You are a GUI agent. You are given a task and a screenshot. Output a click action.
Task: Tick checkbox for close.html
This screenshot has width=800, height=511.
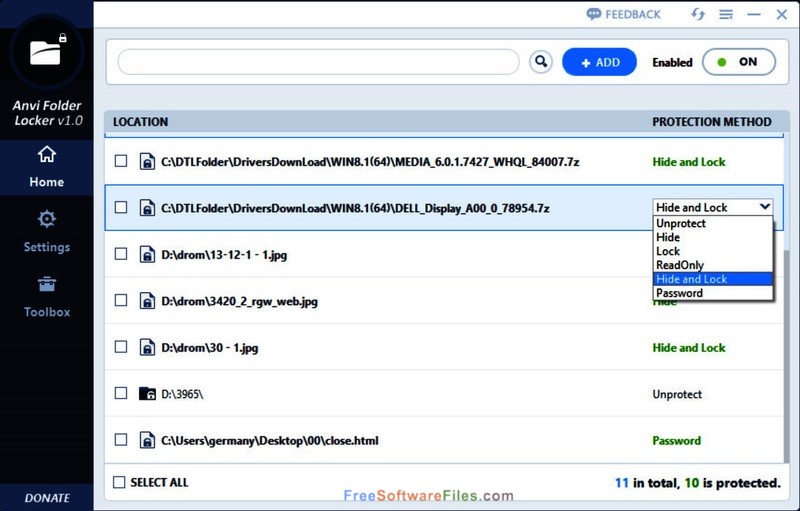(x=121, y=440)
